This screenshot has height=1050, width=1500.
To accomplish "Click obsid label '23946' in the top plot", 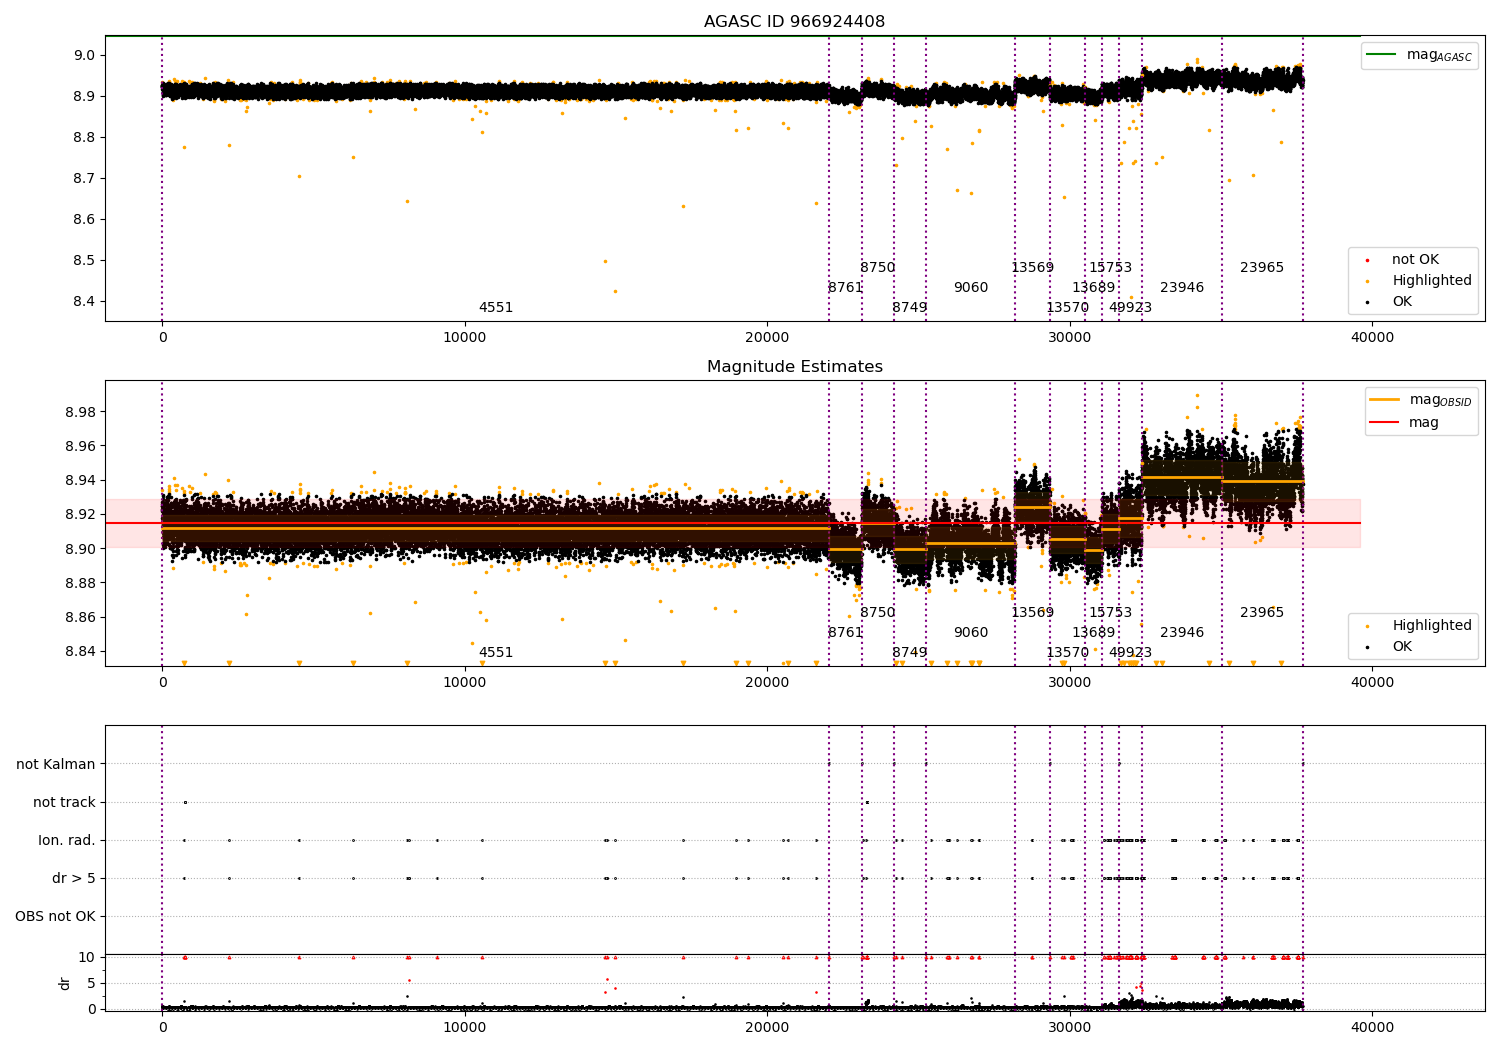I will 1182,288.
